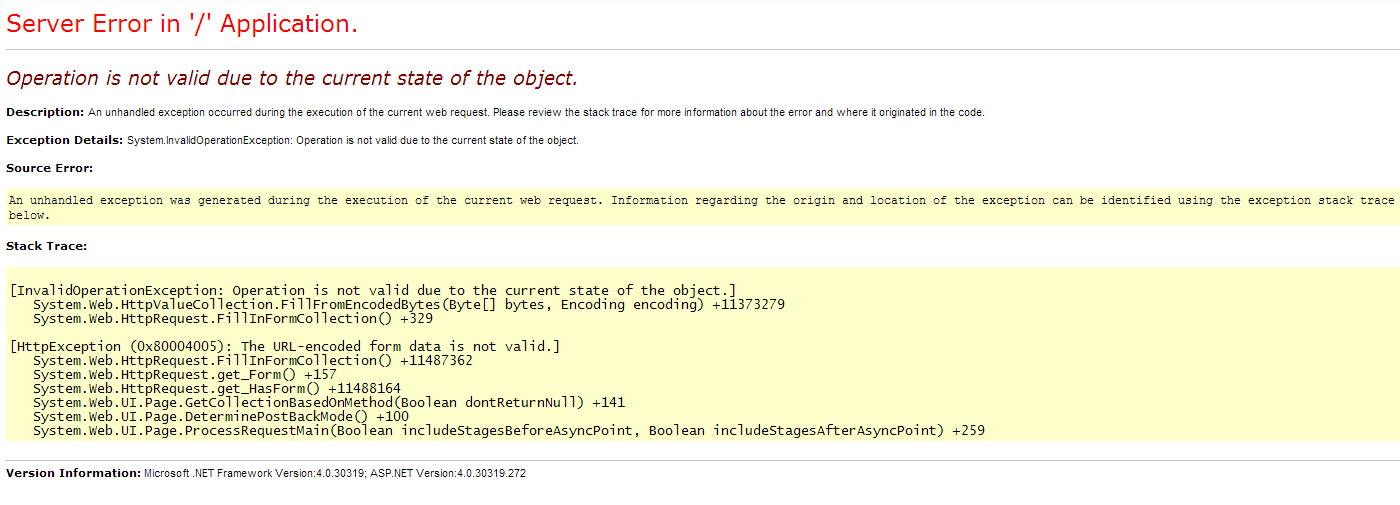Click the HttpRequest.get_HasForm() stack trace line

tap(217, 388)
